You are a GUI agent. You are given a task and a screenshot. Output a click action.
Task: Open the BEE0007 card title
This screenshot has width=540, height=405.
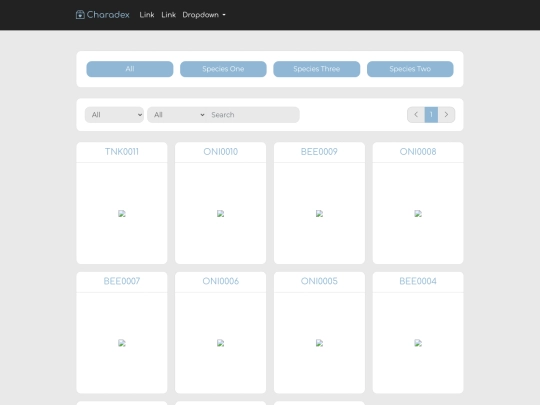pos(122,281)
